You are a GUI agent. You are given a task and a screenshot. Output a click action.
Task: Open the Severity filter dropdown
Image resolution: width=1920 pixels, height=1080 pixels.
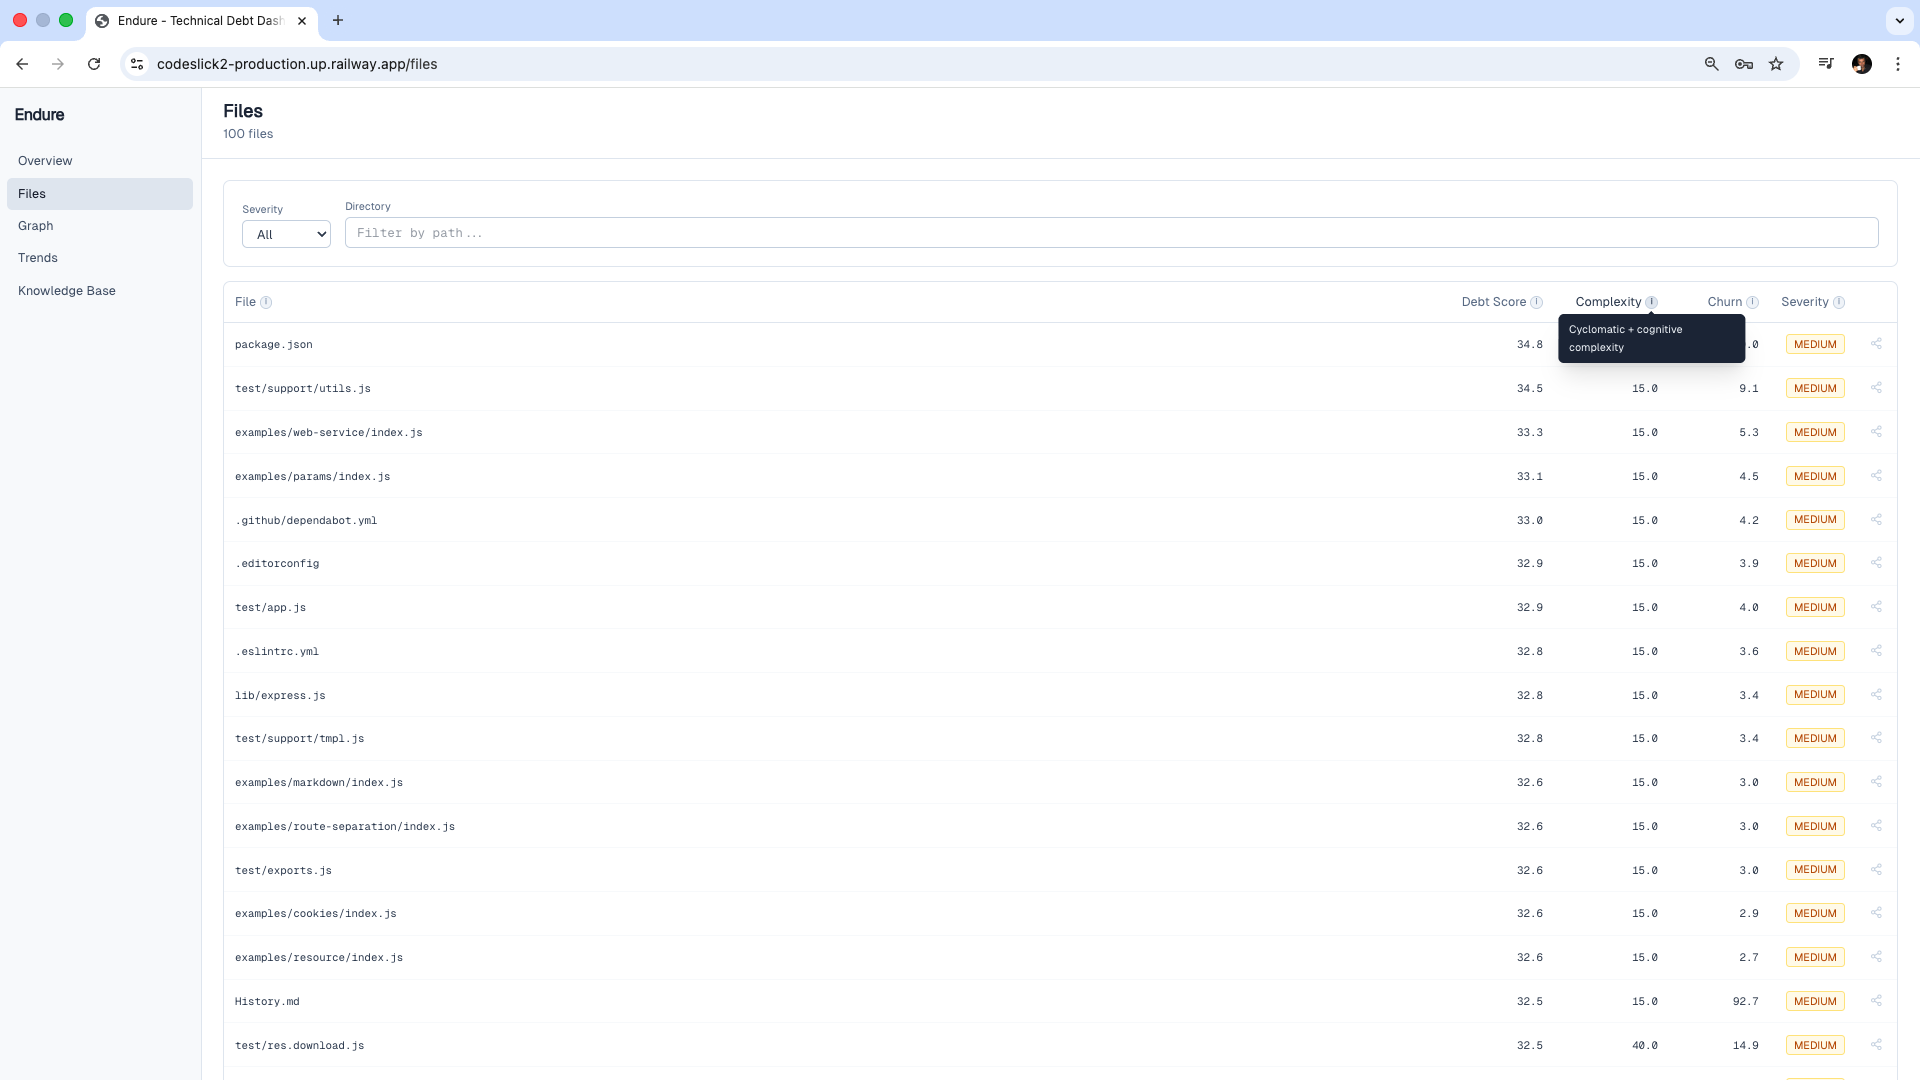pyautogui.click(x=286, y=234)
